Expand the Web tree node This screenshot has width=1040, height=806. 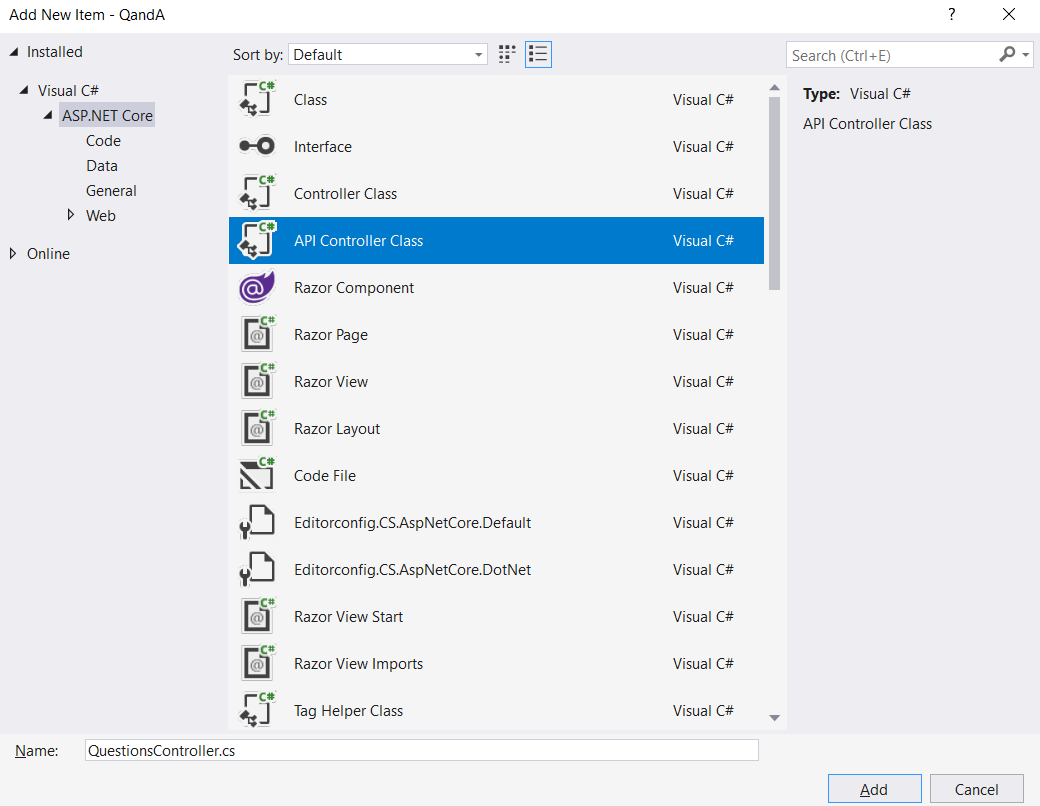click(x=71, y=215)
